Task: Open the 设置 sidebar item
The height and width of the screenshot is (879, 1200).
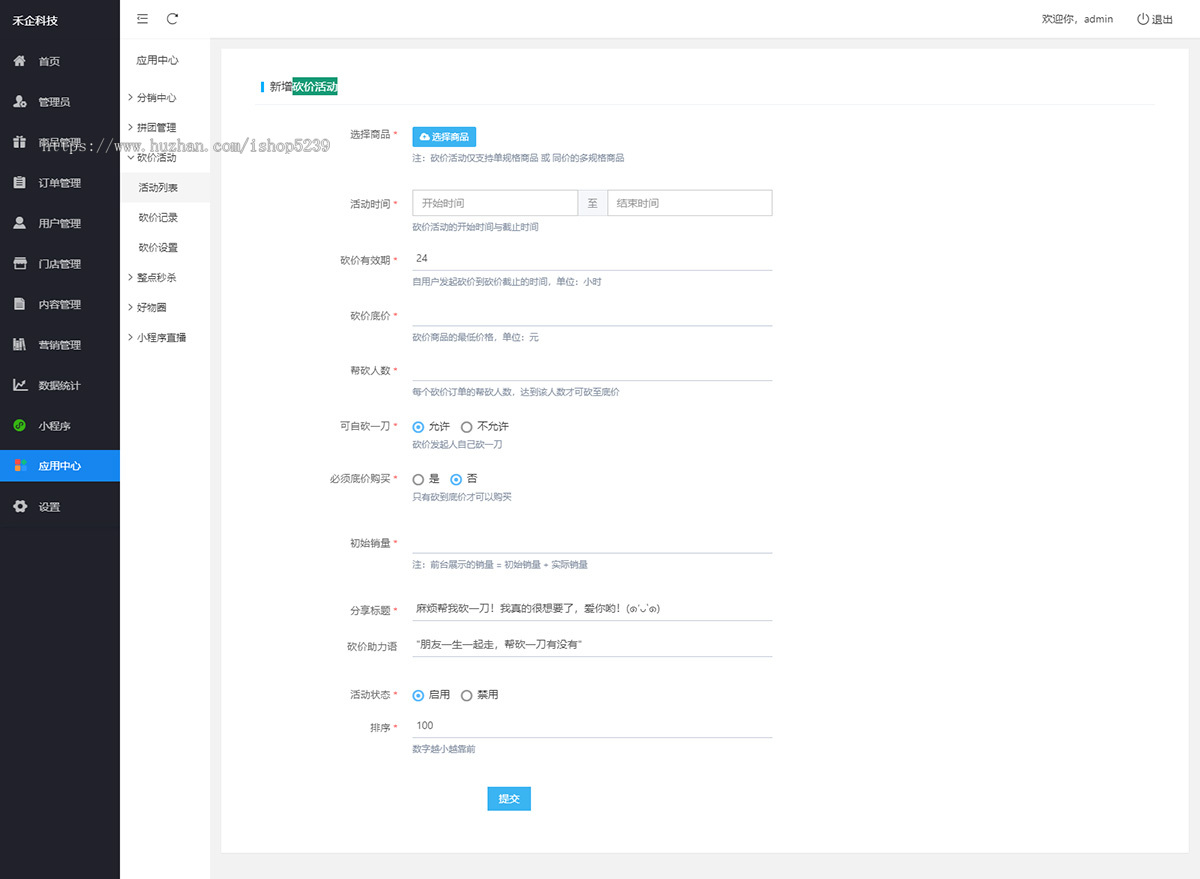Action: [x=60, y=507]
